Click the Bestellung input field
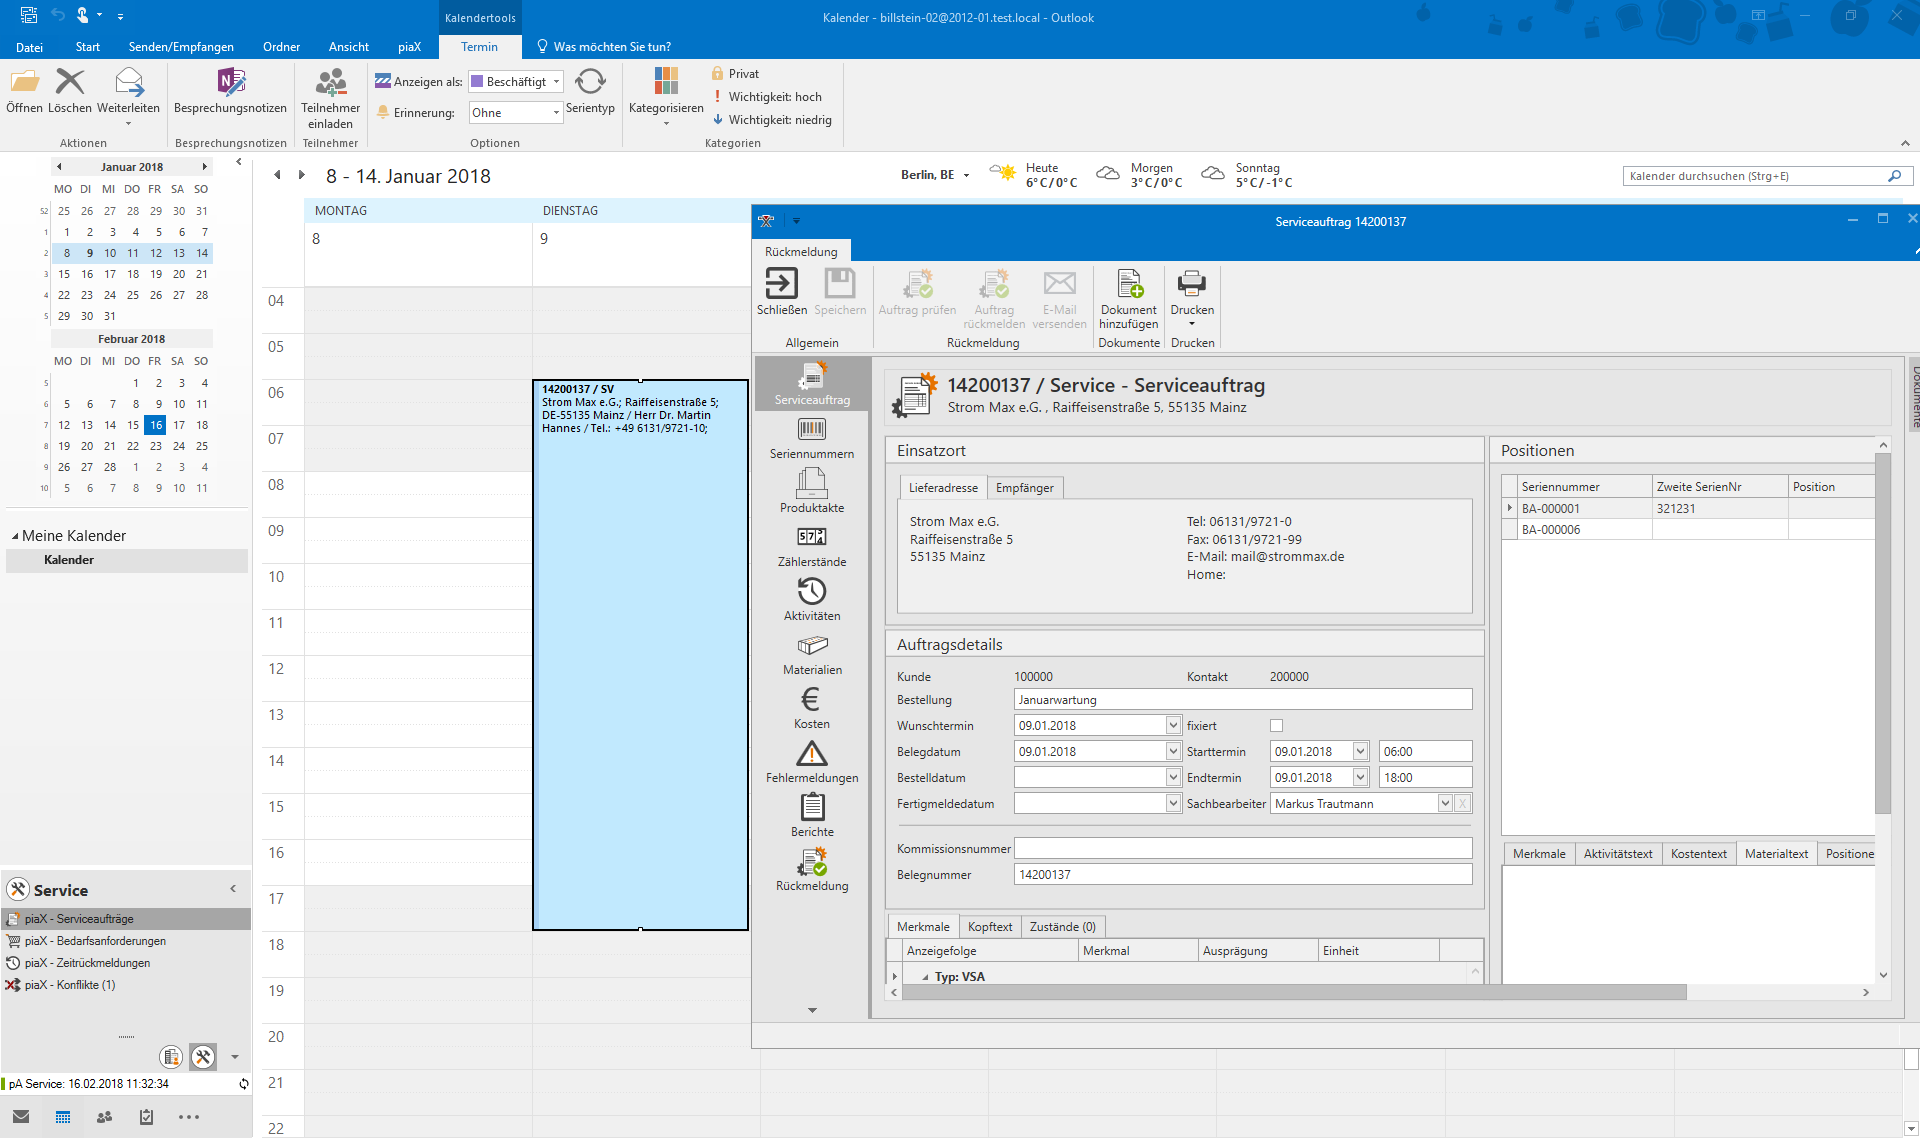Image resolution: width=1920 pixels, height=1138 pixels. pos(1242,700)
